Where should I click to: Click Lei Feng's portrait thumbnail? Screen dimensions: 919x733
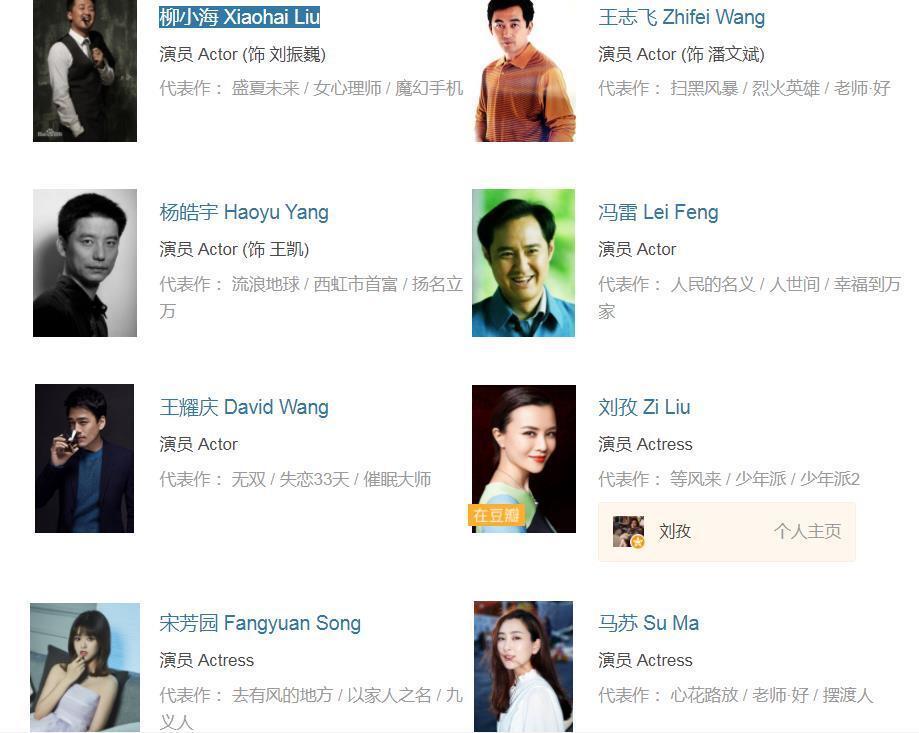pos(523,262)
